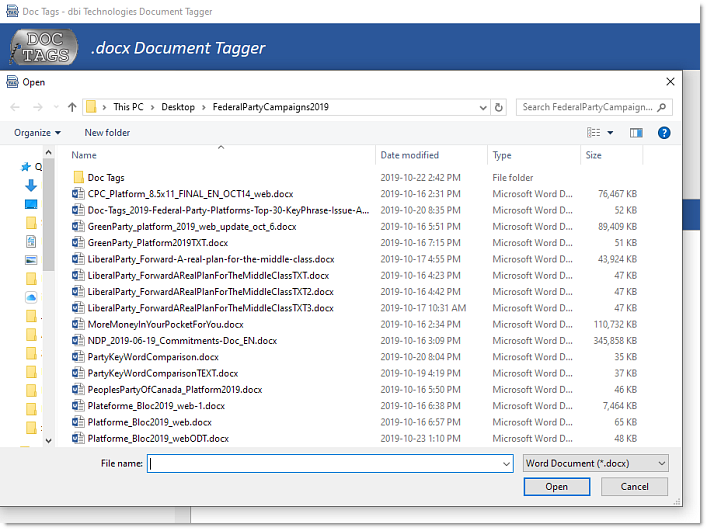Toggle the preview pane
This screenshot has height=529, width=706.
click(x=636, y=133)
